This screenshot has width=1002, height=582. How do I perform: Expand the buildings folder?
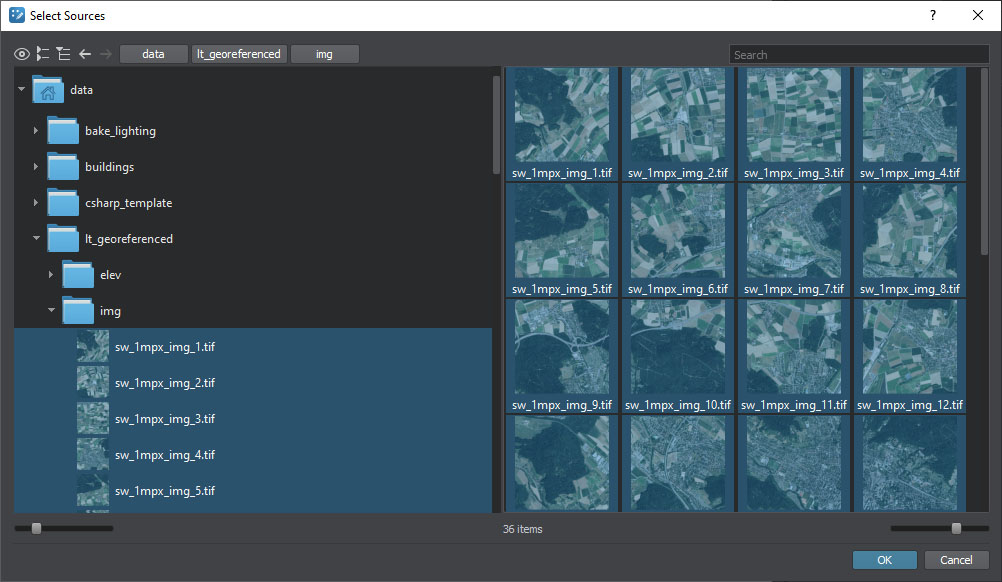tap(36, 167)
